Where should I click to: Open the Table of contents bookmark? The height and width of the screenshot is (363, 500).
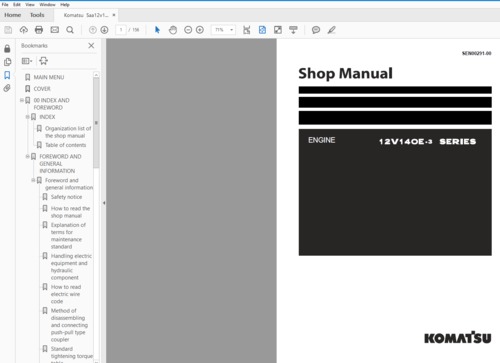[x=65, y=145]
